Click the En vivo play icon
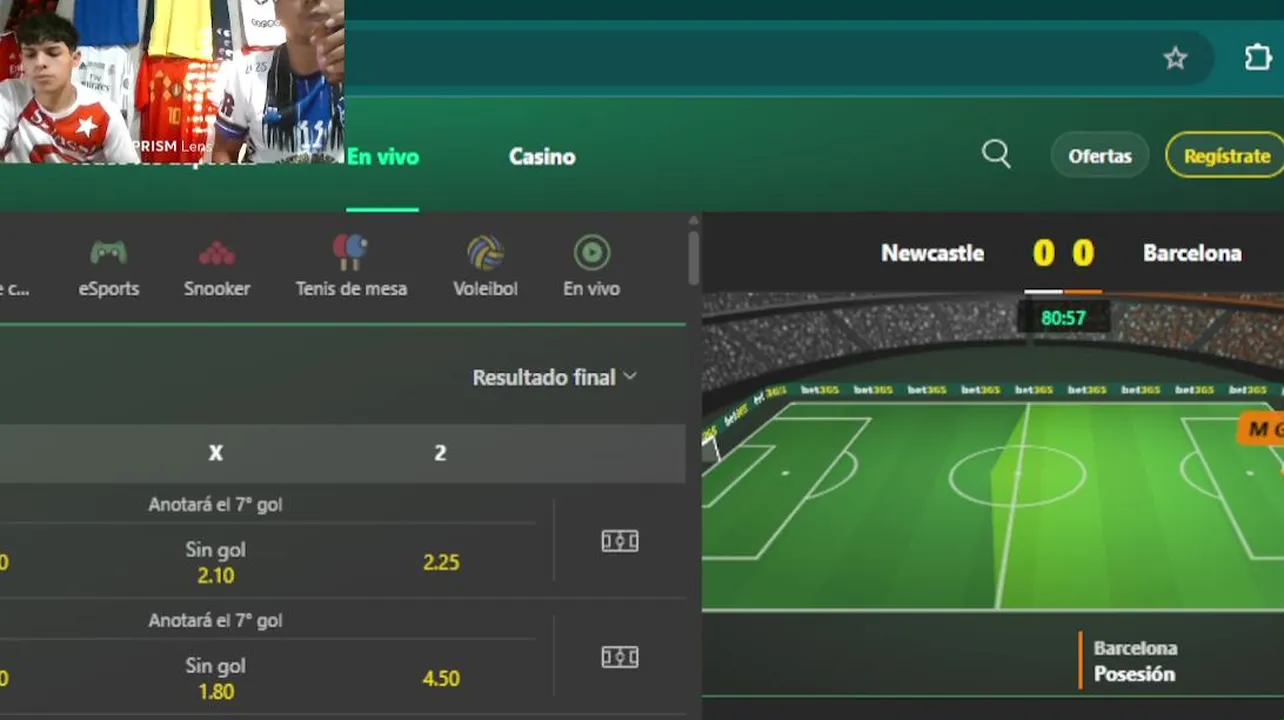 [x=592, y=253]
